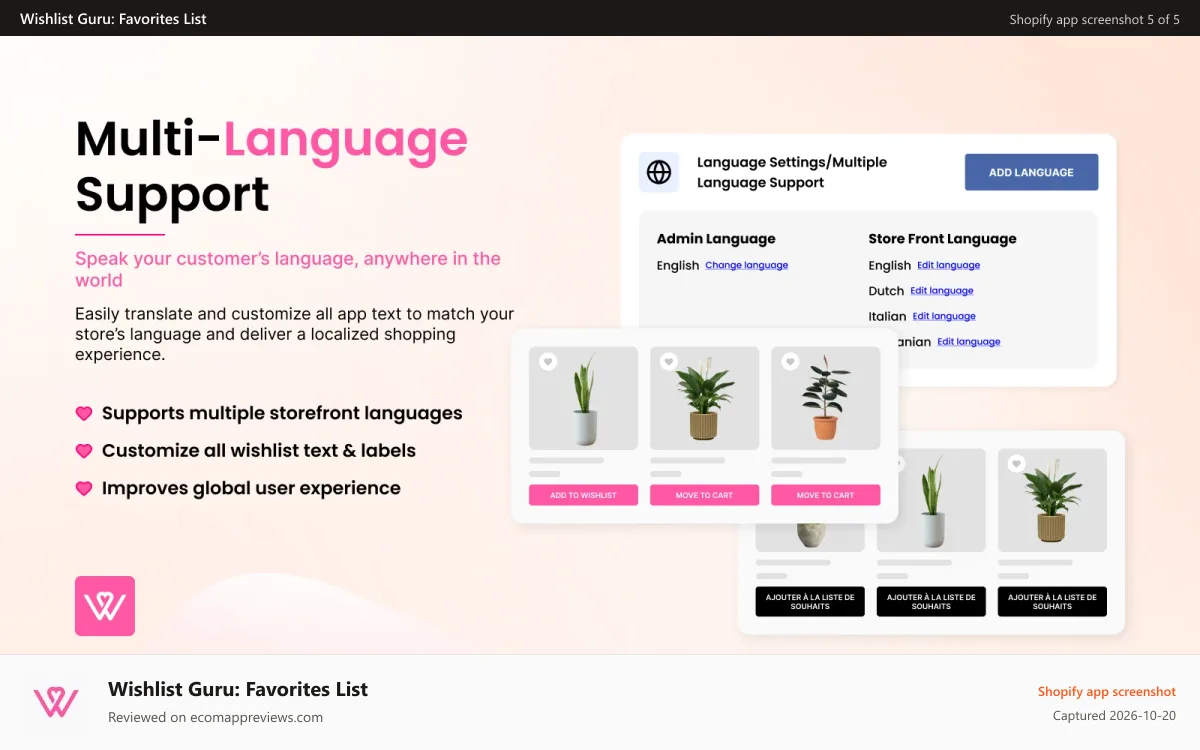Select the rubber plant product image
Screen dimensions: 1200x750
point(825,398)
